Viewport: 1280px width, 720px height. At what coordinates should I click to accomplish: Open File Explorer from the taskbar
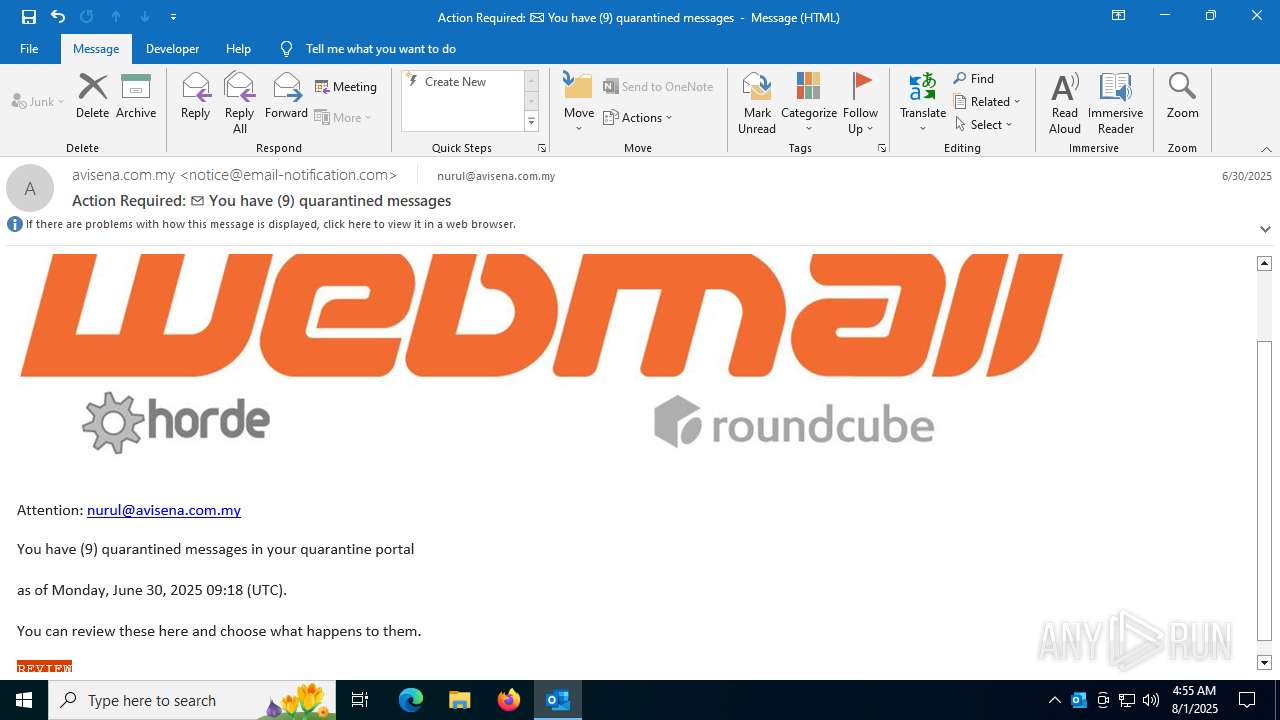(x=459, y=700)
